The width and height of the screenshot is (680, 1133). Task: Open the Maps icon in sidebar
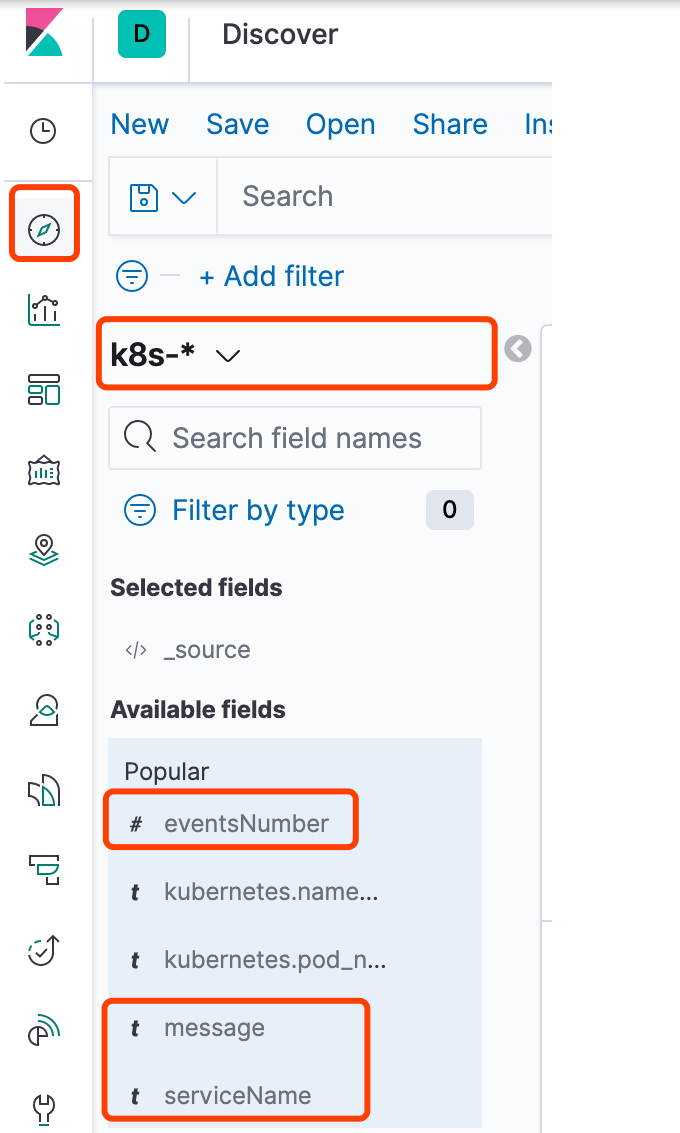pyautogui.click(x=44, y=550)
